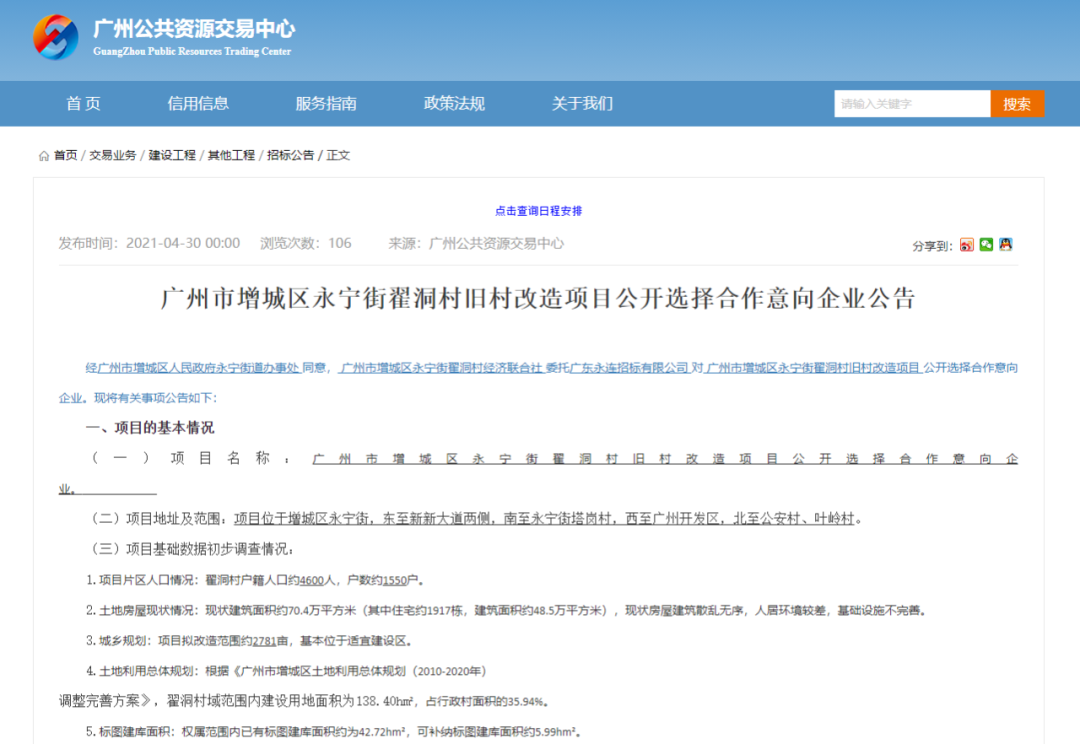This screenshot has height=744, width=1080.
Task: Open the 首页 navigation menu item
Action: (83, 104)
